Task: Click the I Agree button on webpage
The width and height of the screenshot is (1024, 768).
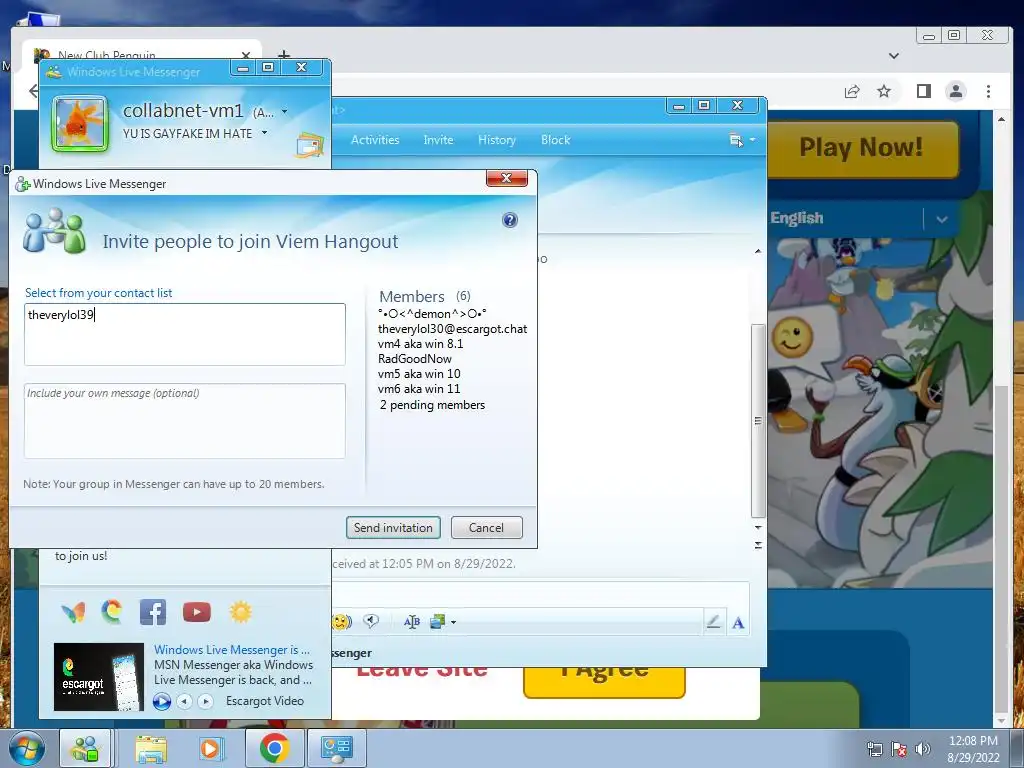Action: (x=604, y=681)
